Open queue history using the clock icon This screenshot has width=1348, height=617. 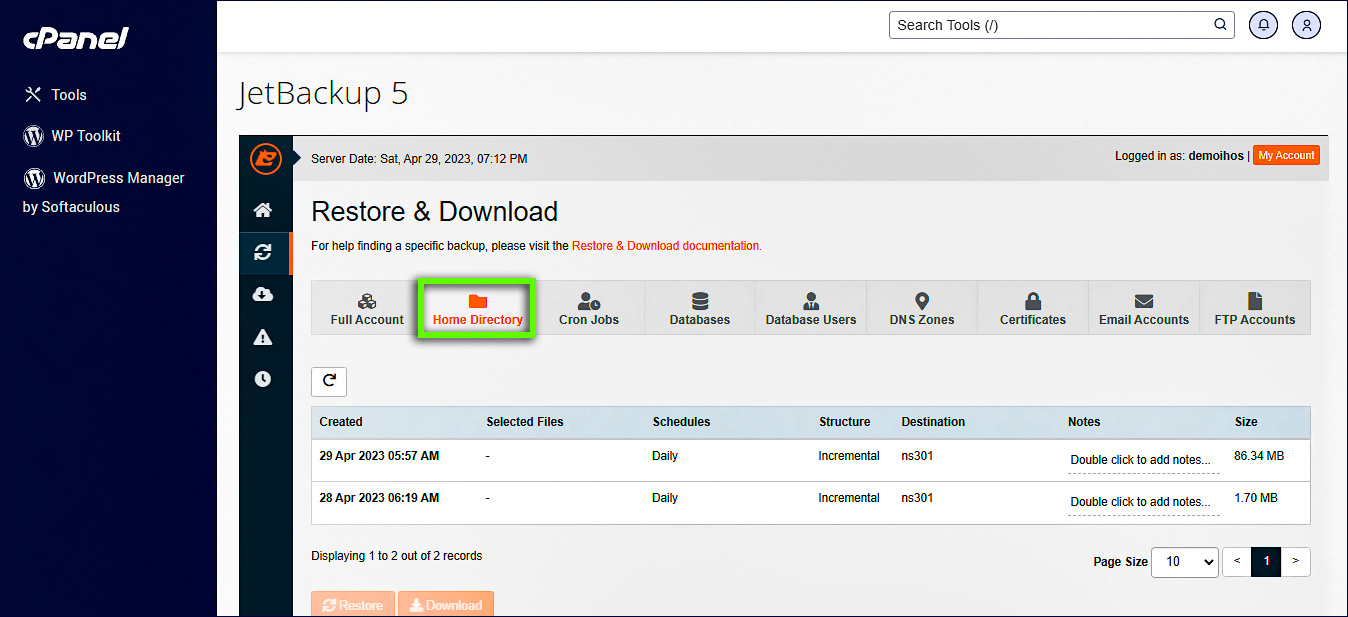[x=264, y=379]
